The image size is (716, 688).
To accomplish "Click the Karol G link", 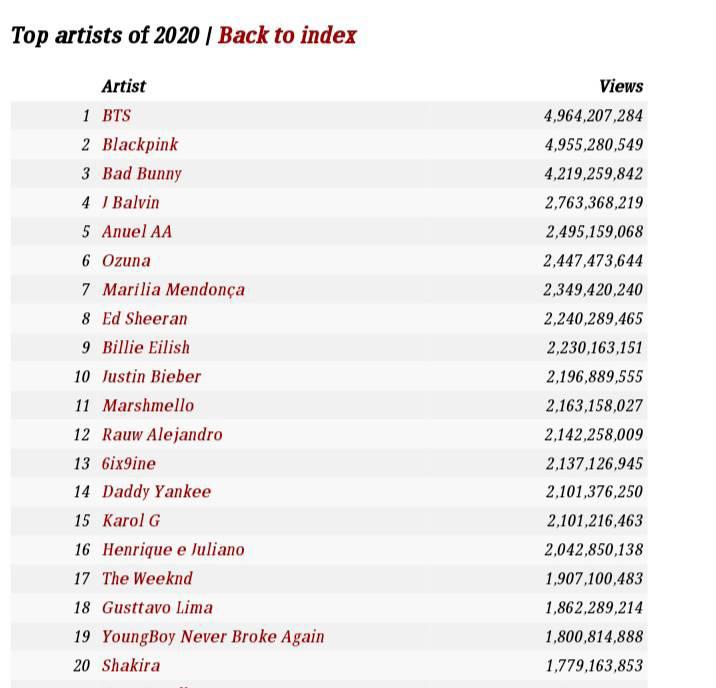I will tap(131, 520).
